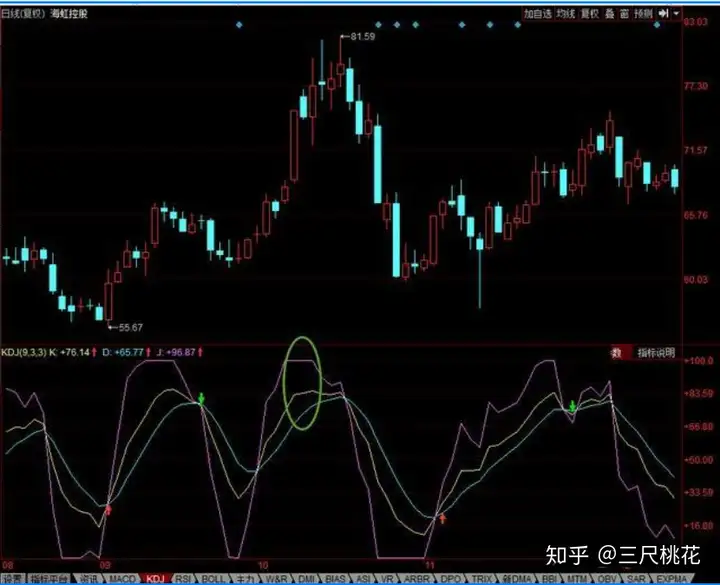Click the 71.57 price axis label

[x=696, y=150]
